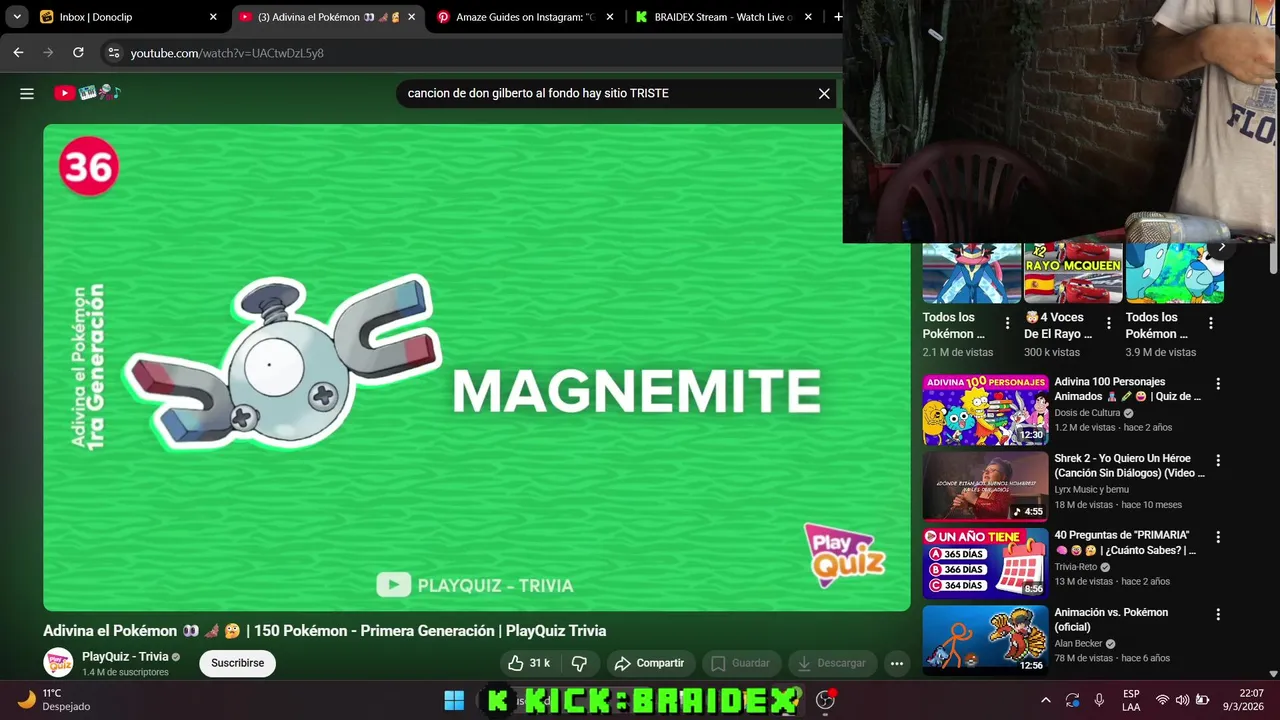Open Adivina 100 Personajes Animados thumbnail

pyautogui.click(x=985, y=410)
